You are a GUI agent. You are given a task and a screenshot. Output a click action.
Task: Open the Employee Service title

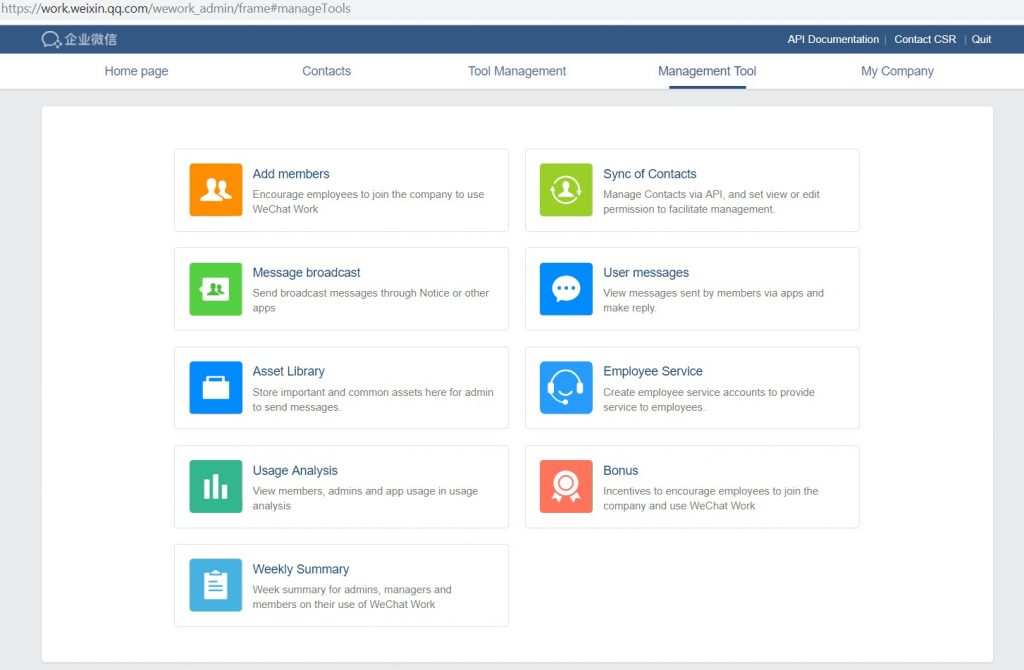(x=652, y=371)
